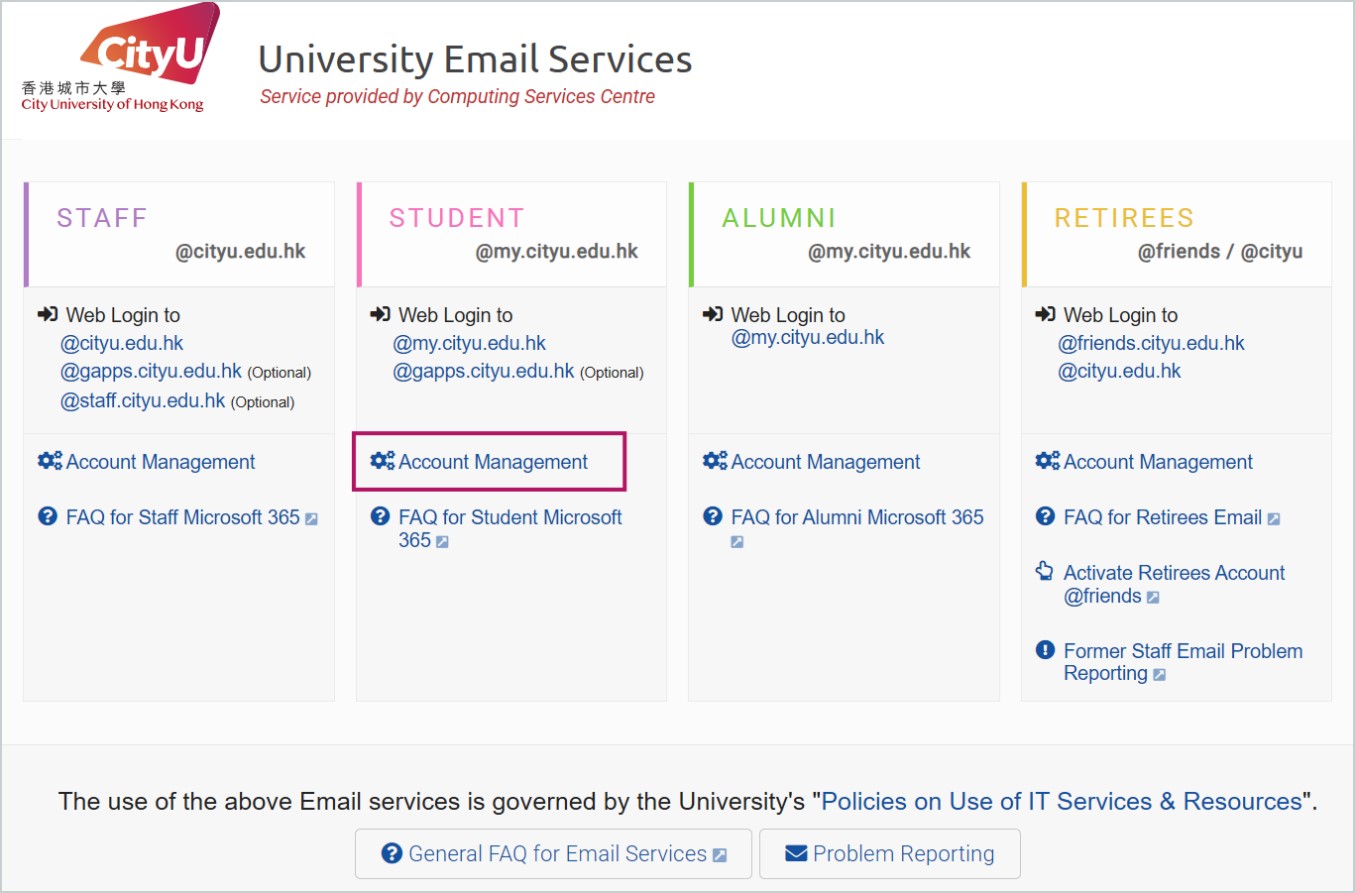The width and height of the screenshot is (1355, 893).
Task: Open alumni @my.cityu.edu.hk web login
Action: [x=808, y=337]
